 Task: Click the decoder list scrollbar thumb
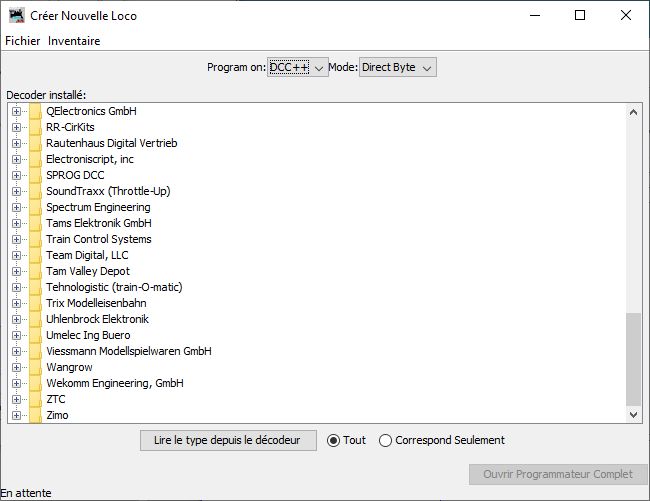click(x=633, y=359)
